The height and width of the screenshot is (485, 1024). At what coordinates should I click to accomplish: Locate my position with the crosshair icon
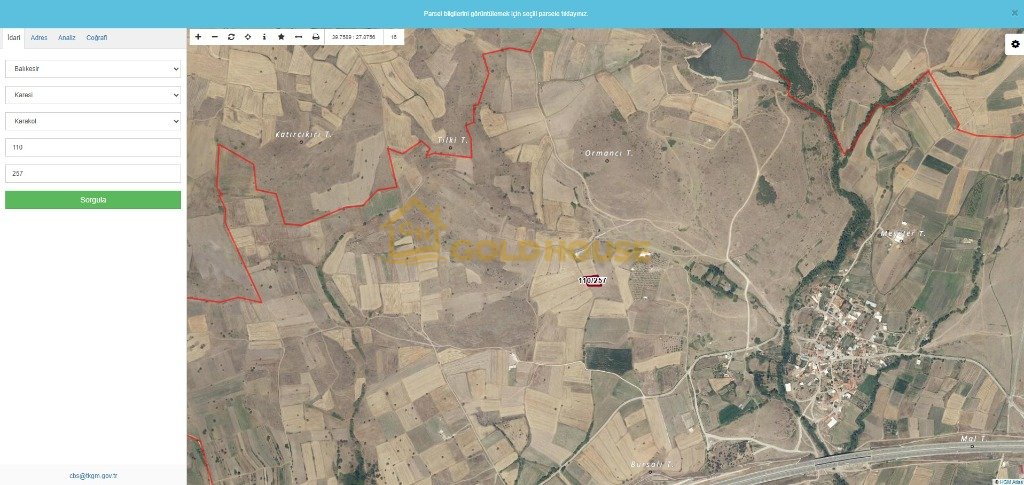pos(248,37)
